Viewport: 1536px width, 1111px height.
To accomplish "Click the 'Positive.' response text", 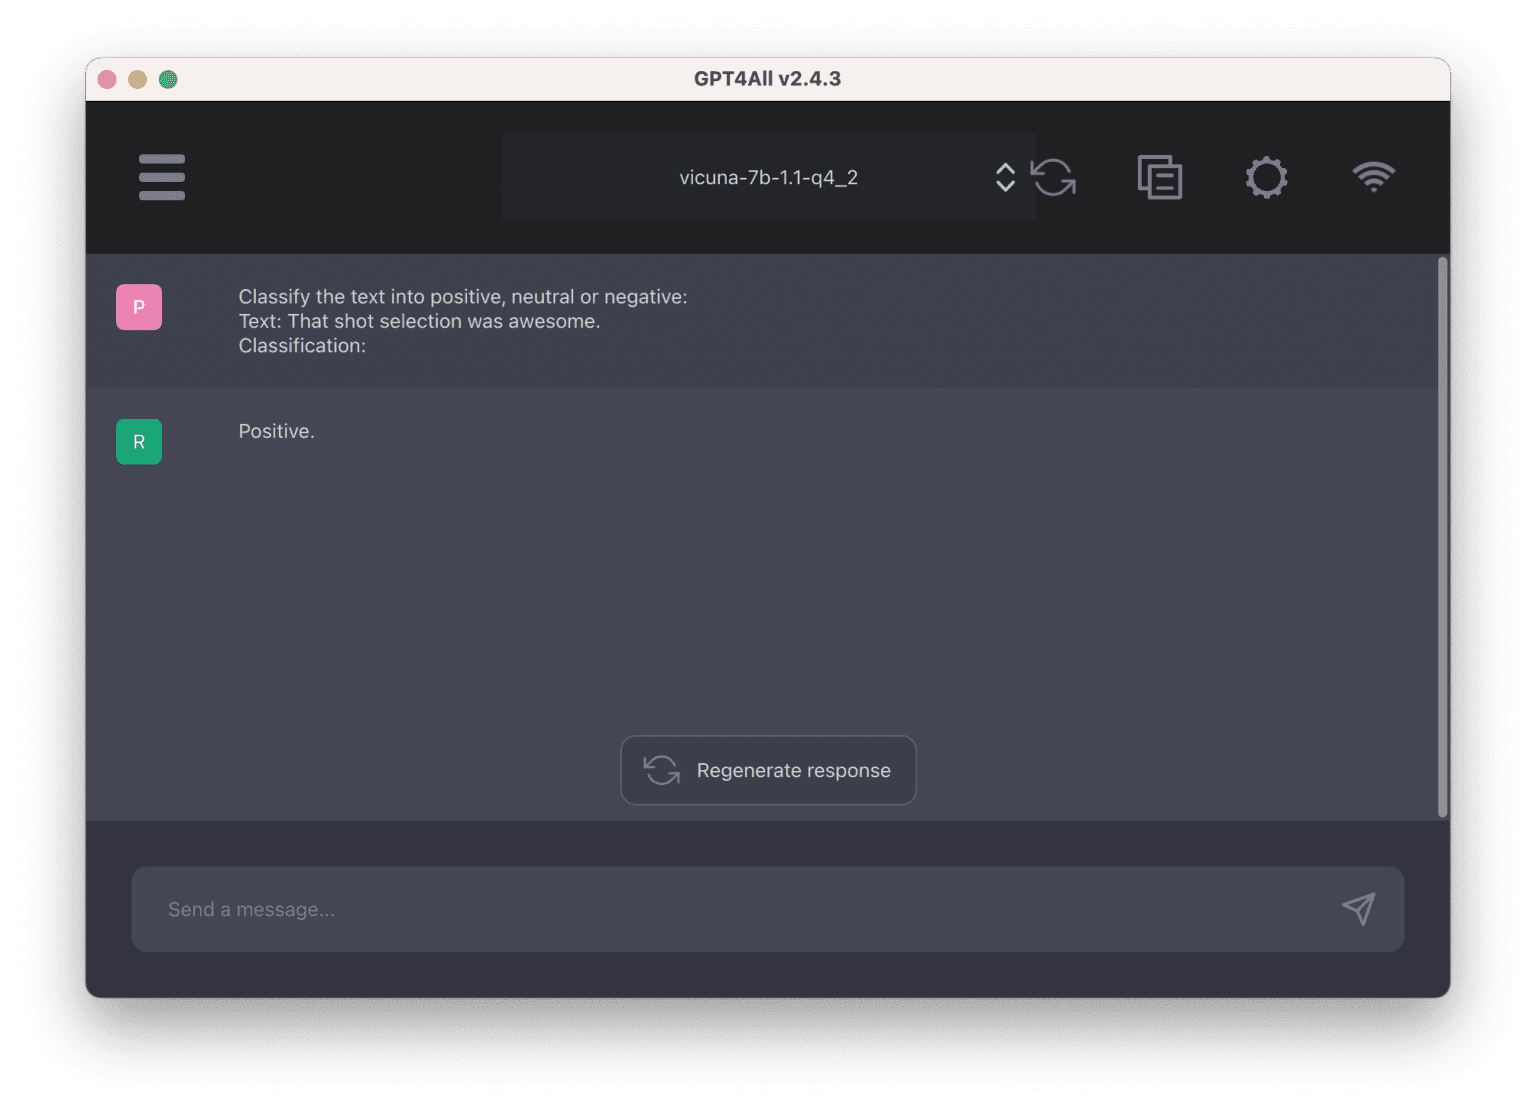I will point(276,431).
